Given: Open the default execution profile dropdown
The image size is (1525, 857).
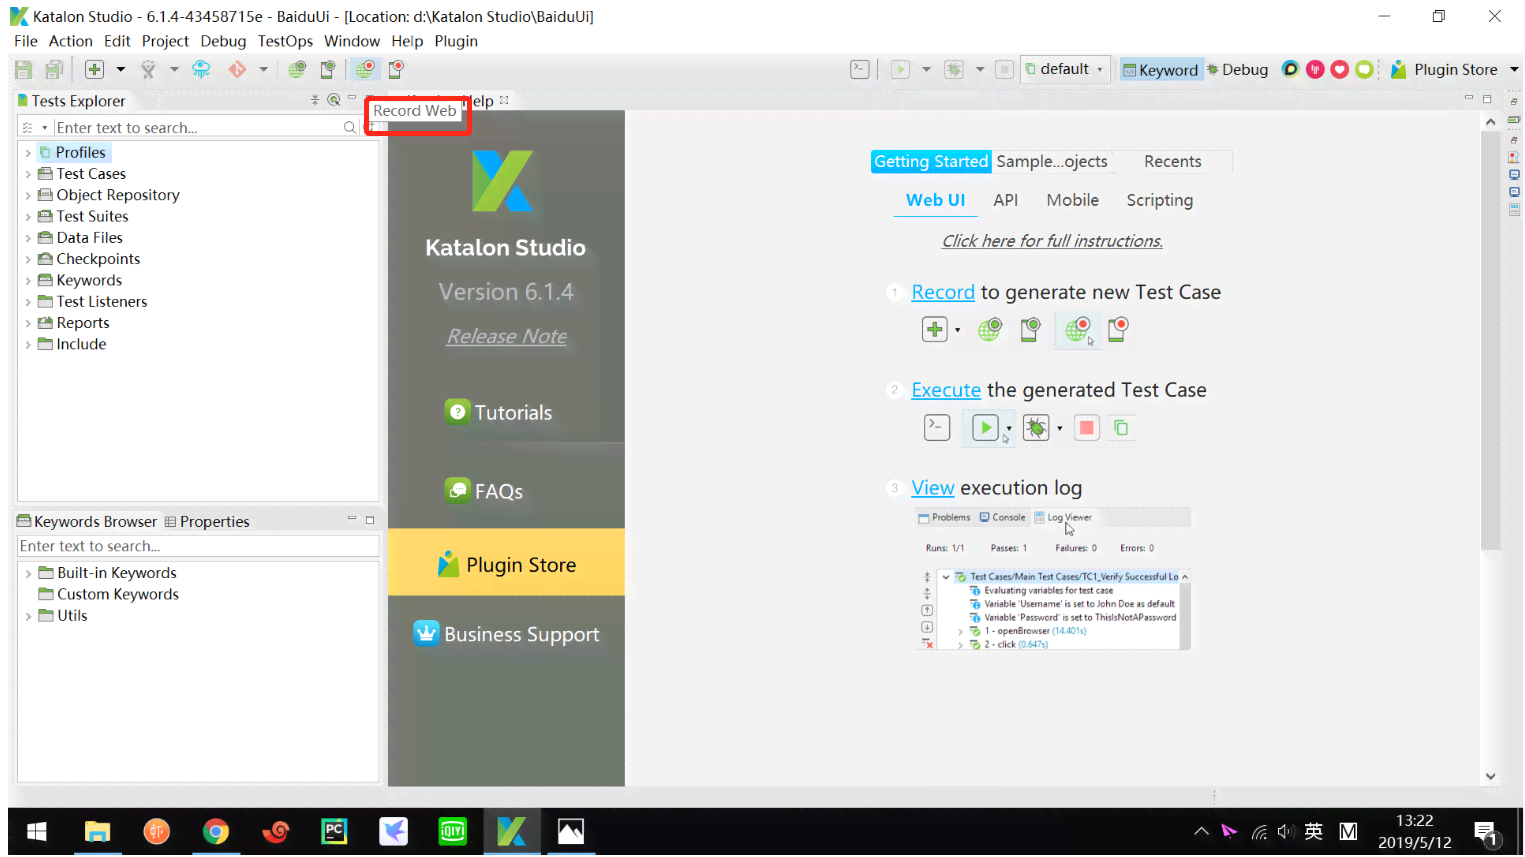Looking at the screenshot, I should point(1066,69).
